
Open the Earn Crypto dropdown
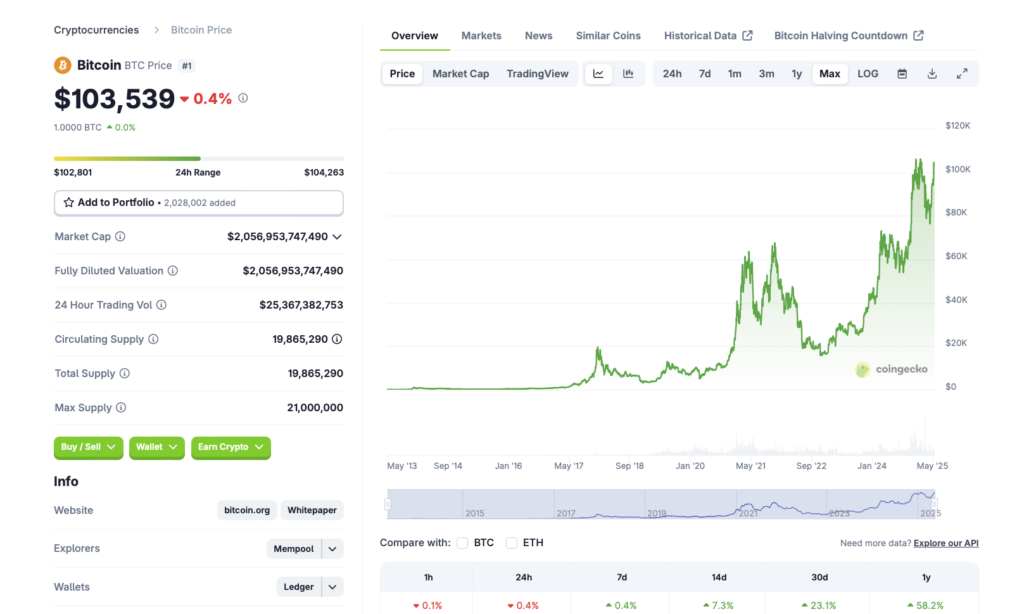(x=231, y=447)
